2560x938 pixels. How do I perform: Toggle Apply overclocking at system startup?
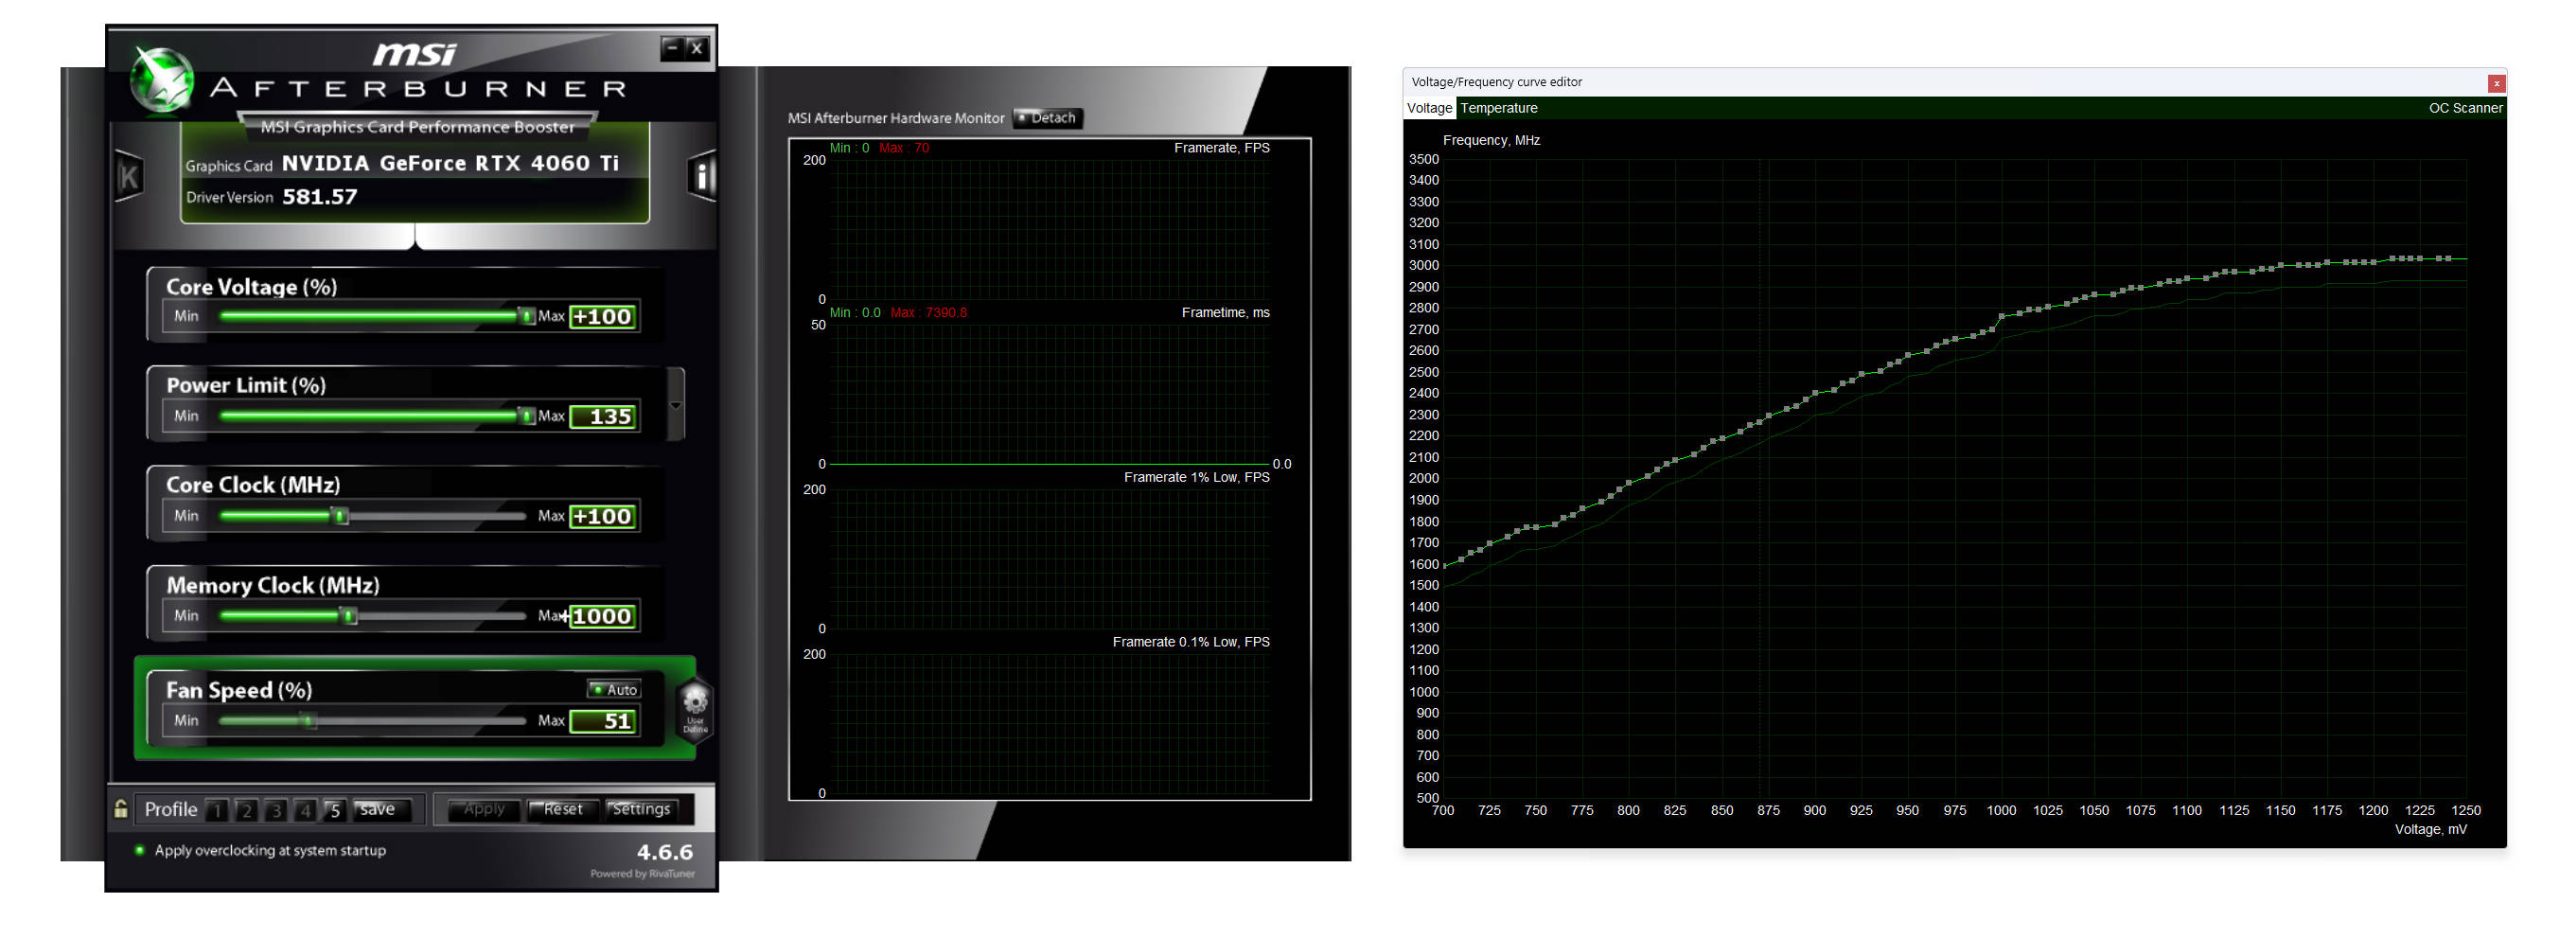[140, 850]
